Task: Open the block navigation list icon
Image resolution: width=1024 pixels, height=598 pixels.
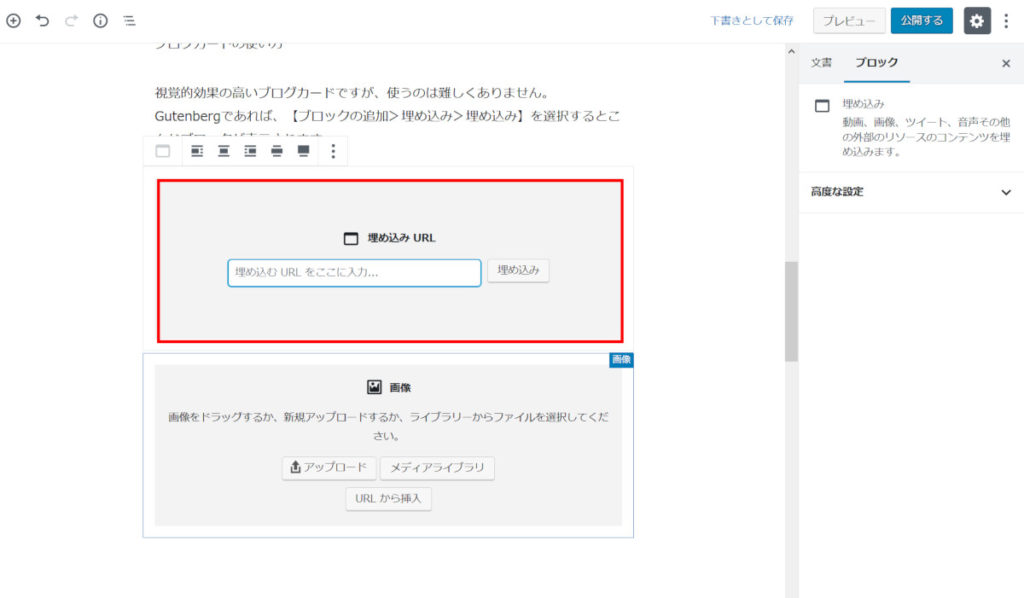Action: pyautogui.click(x=129, y=21)
